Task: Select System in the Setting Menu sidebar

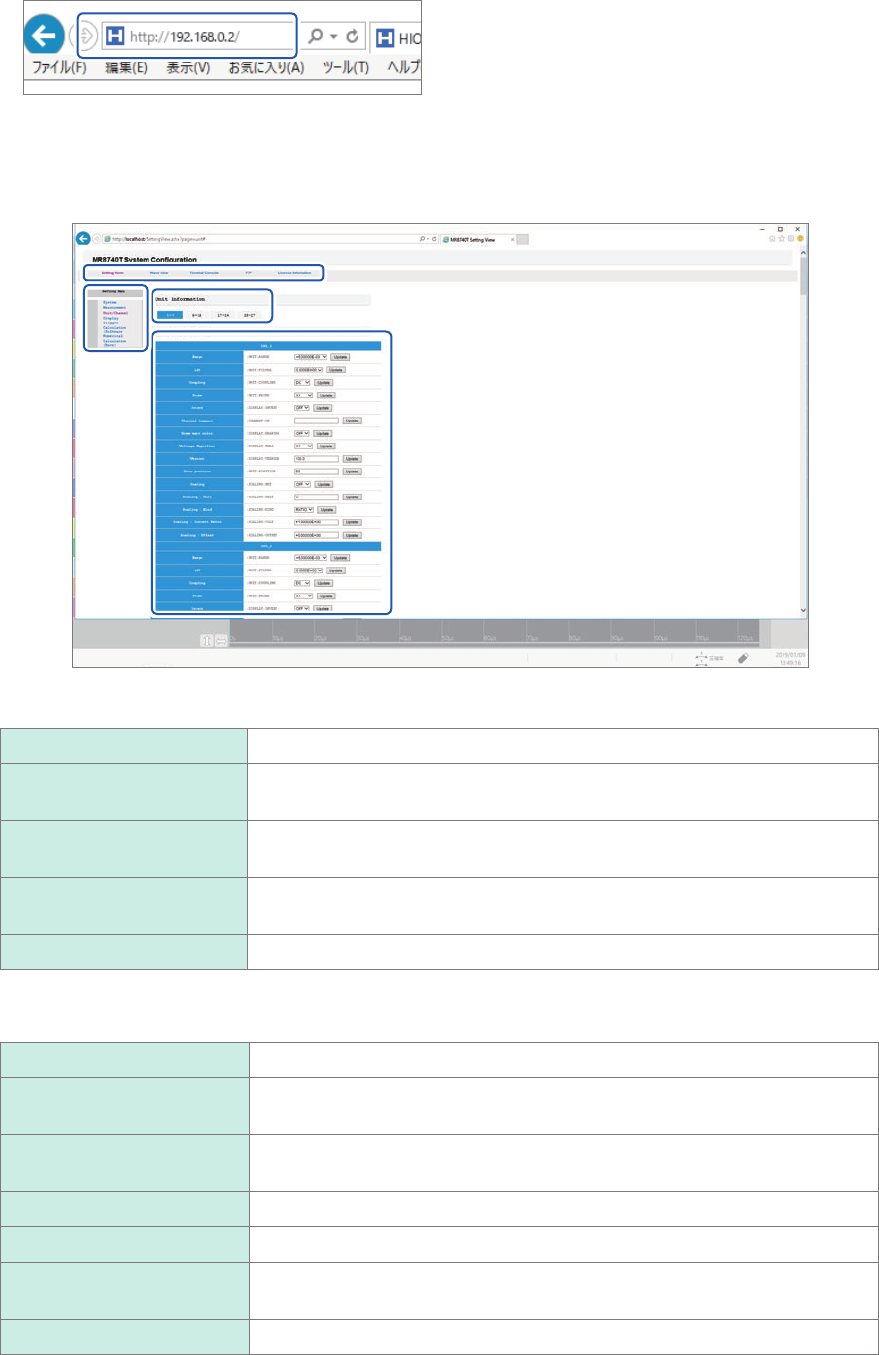Action: (109, 301)
